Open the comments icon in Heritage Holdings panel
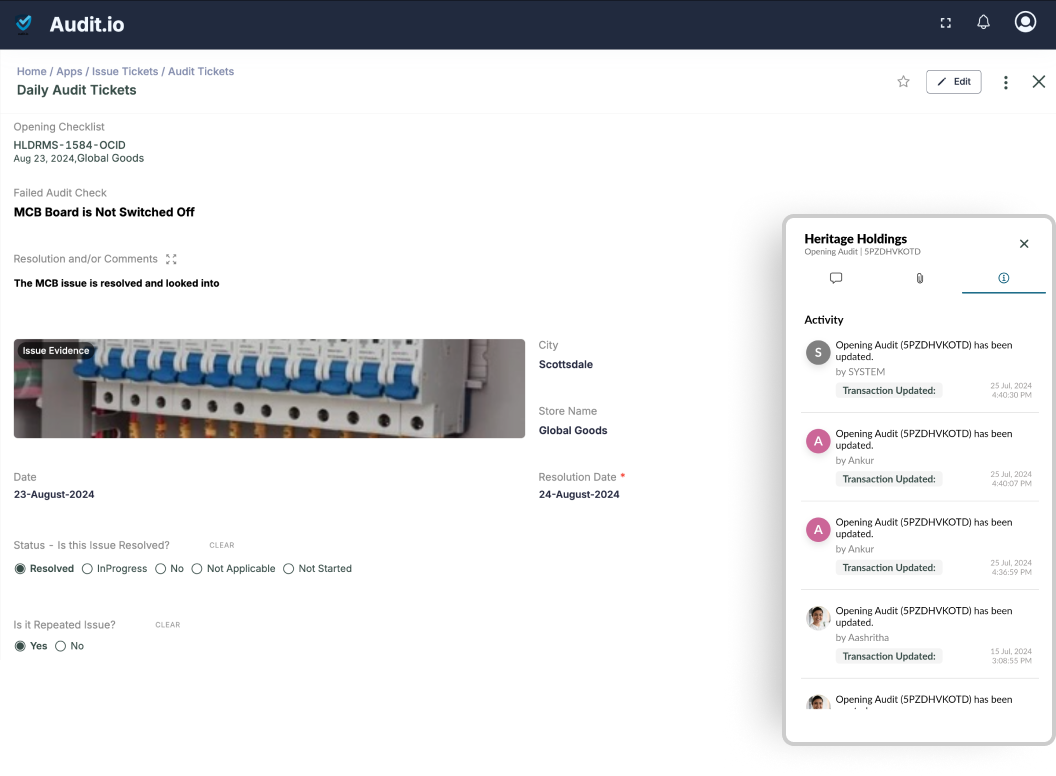The height and width of the screenshot is (776, 1056). coord(836,278)
